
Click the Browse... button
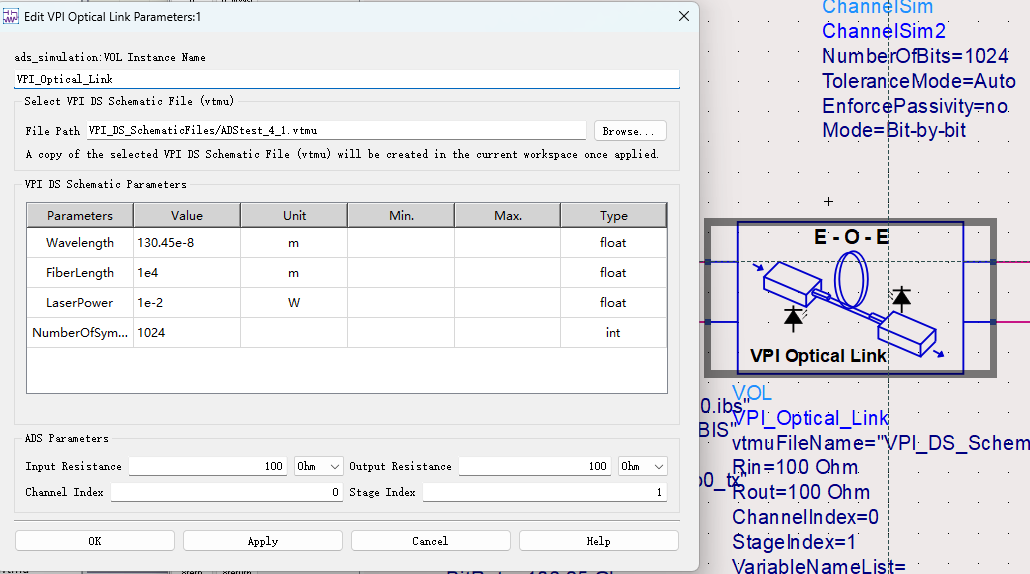point(630,131)
